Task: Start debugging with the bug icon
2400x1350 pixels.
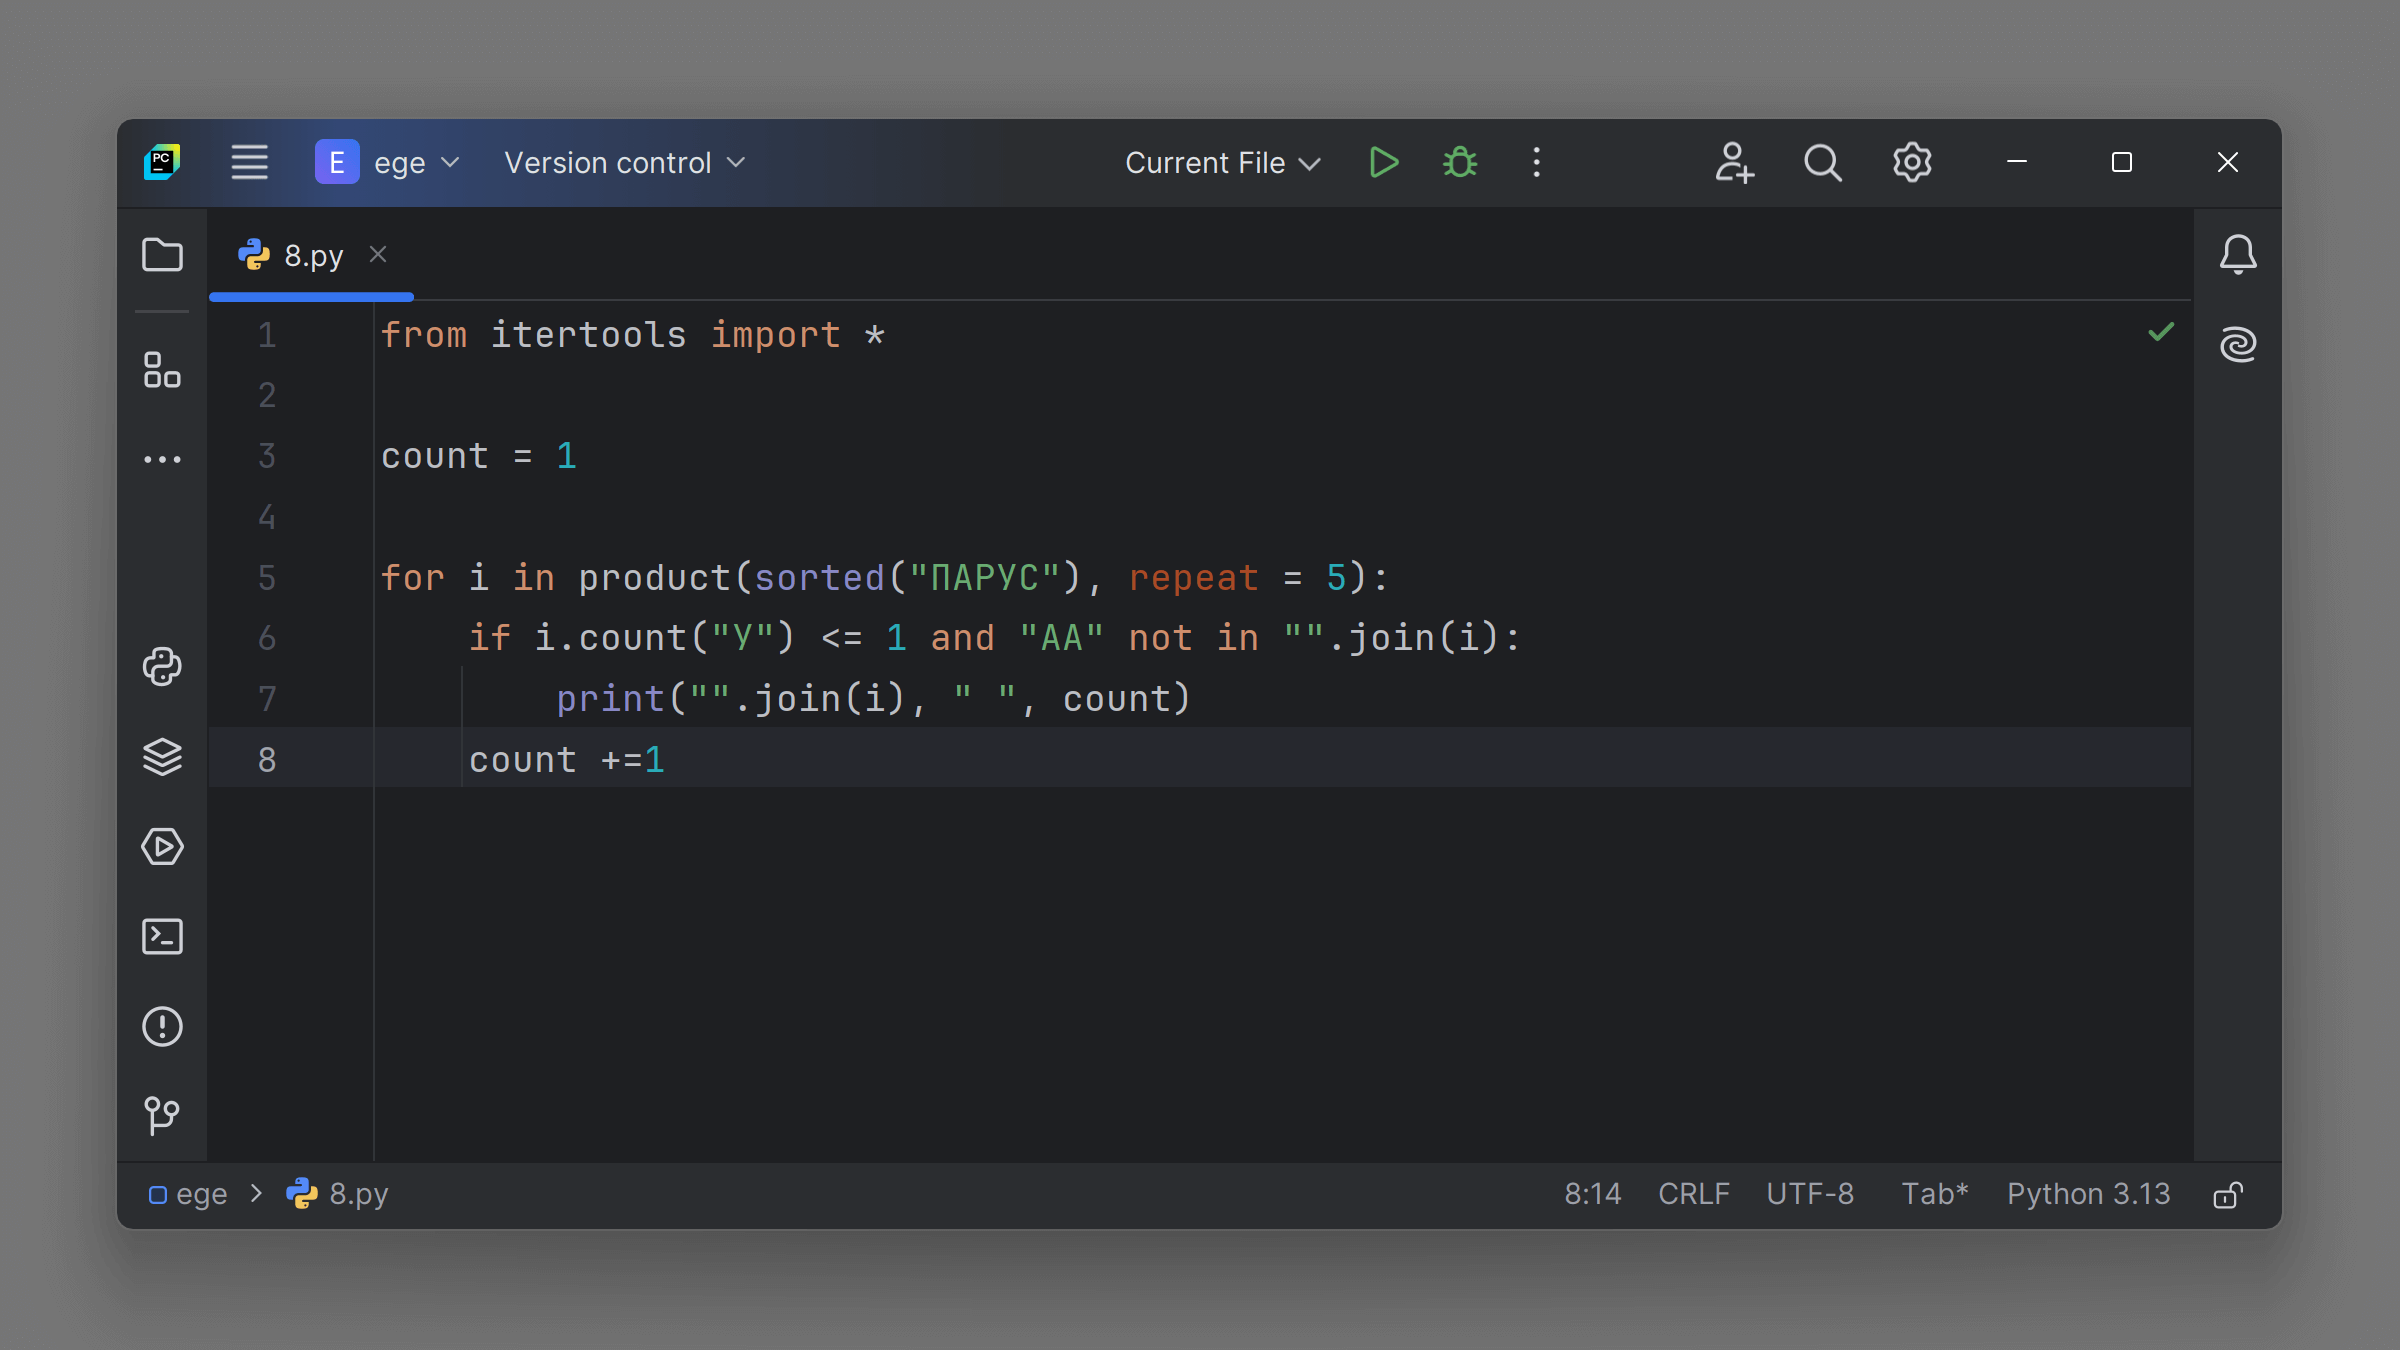Action: [1460, 162]
